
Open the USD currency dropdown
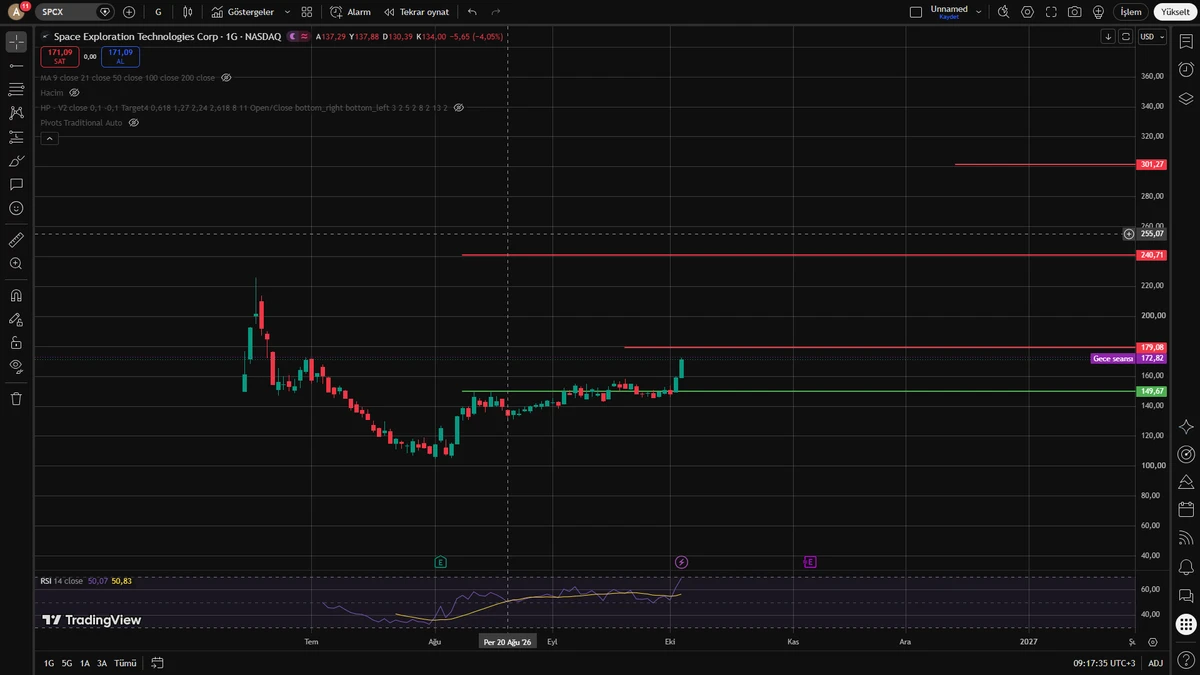[1152, 36]
